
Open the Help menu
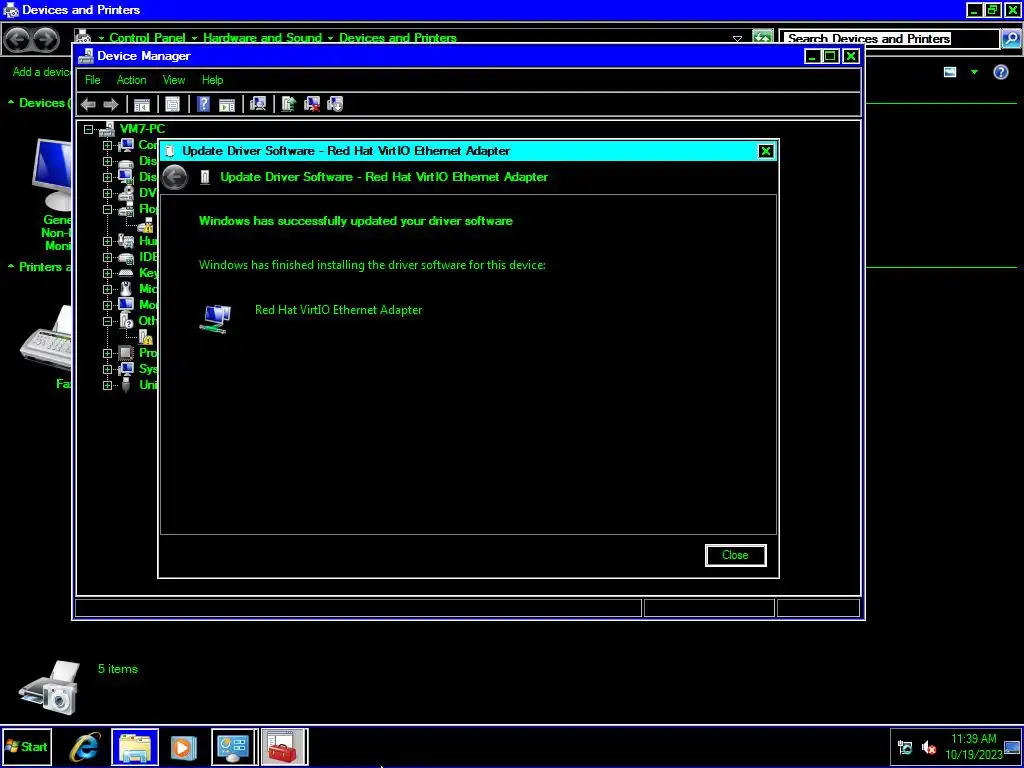[212, 80]
